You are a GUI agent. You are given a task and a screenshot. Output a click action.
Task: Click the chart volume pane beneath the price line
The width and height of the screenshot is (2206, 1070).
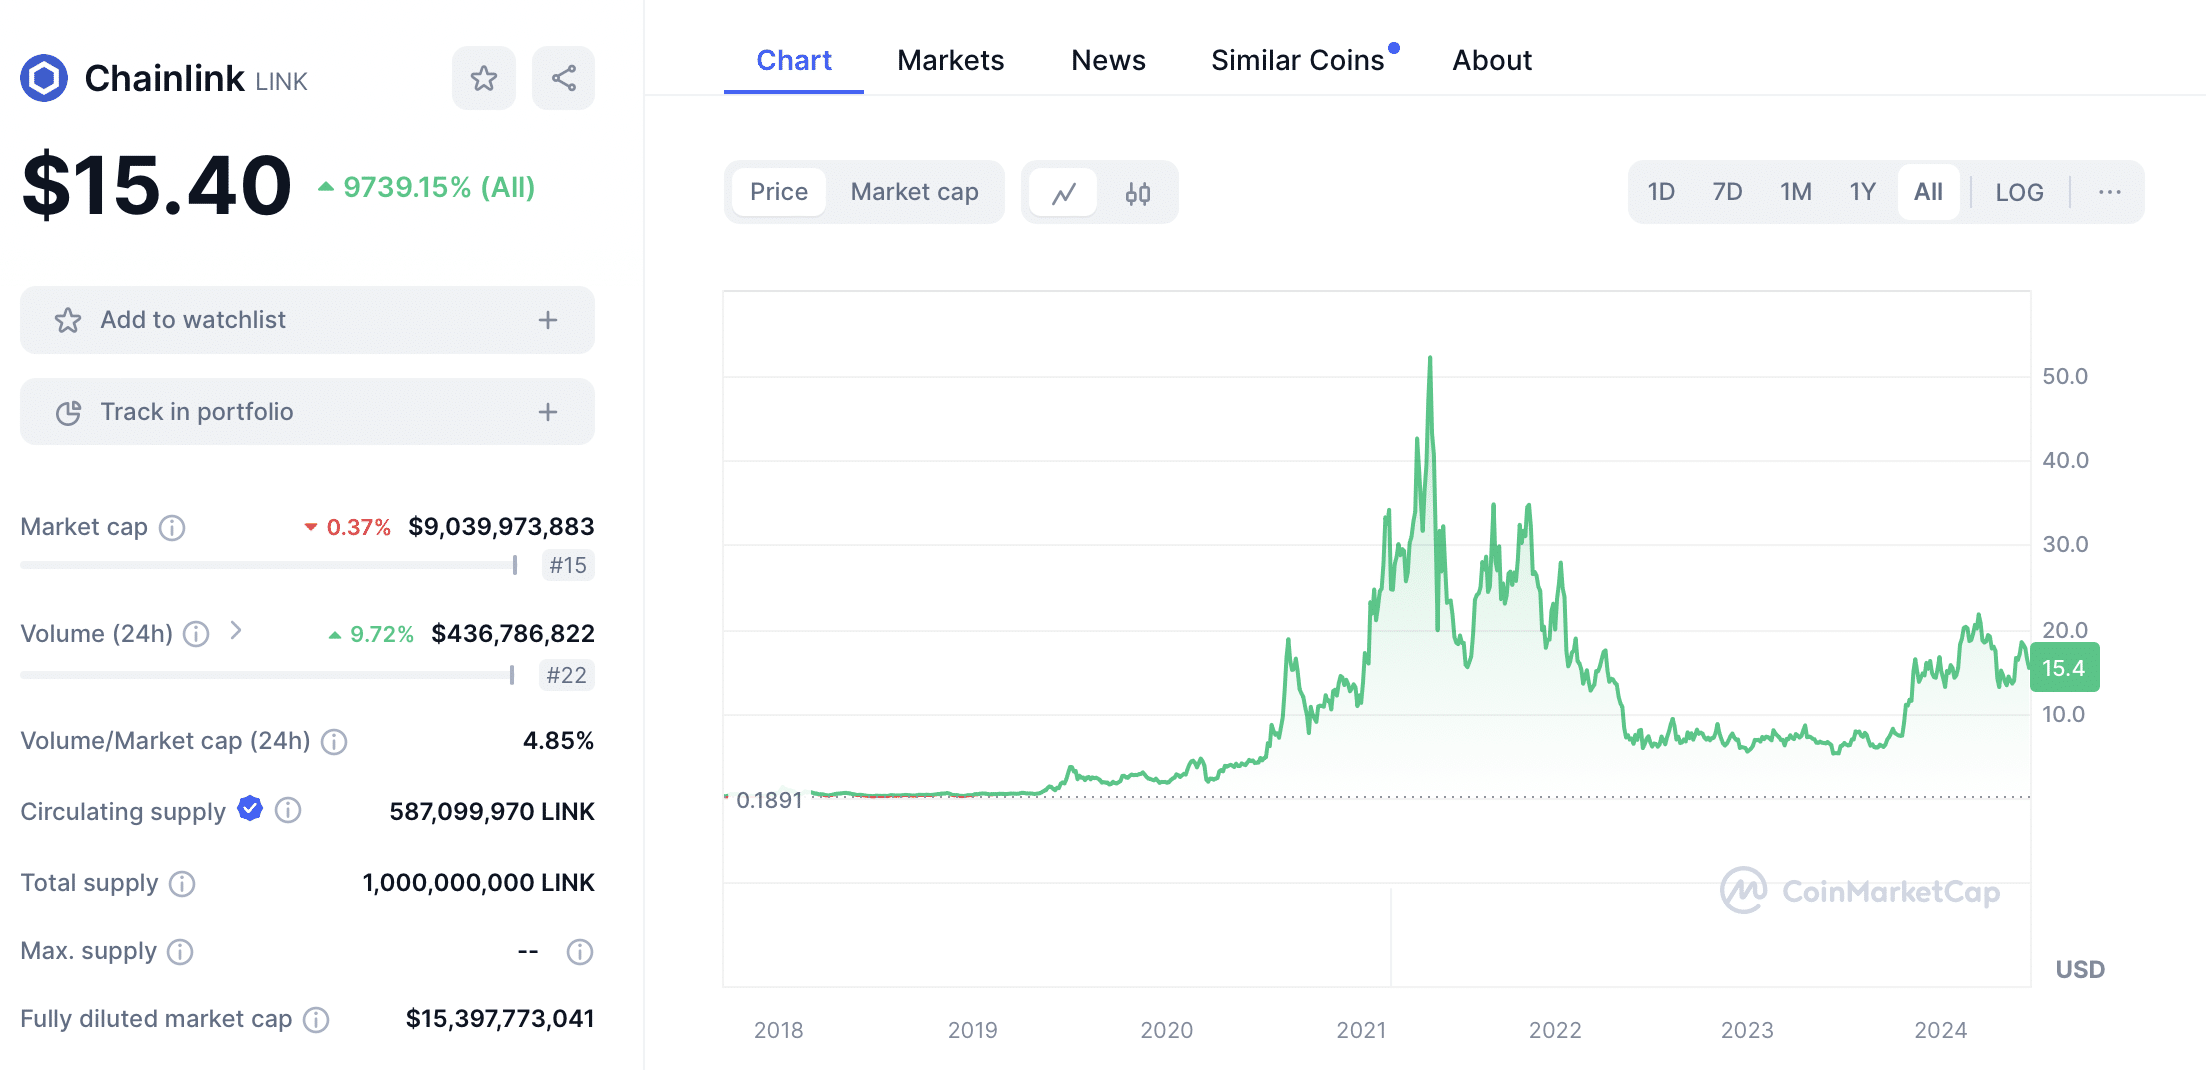coord(1377,935)
